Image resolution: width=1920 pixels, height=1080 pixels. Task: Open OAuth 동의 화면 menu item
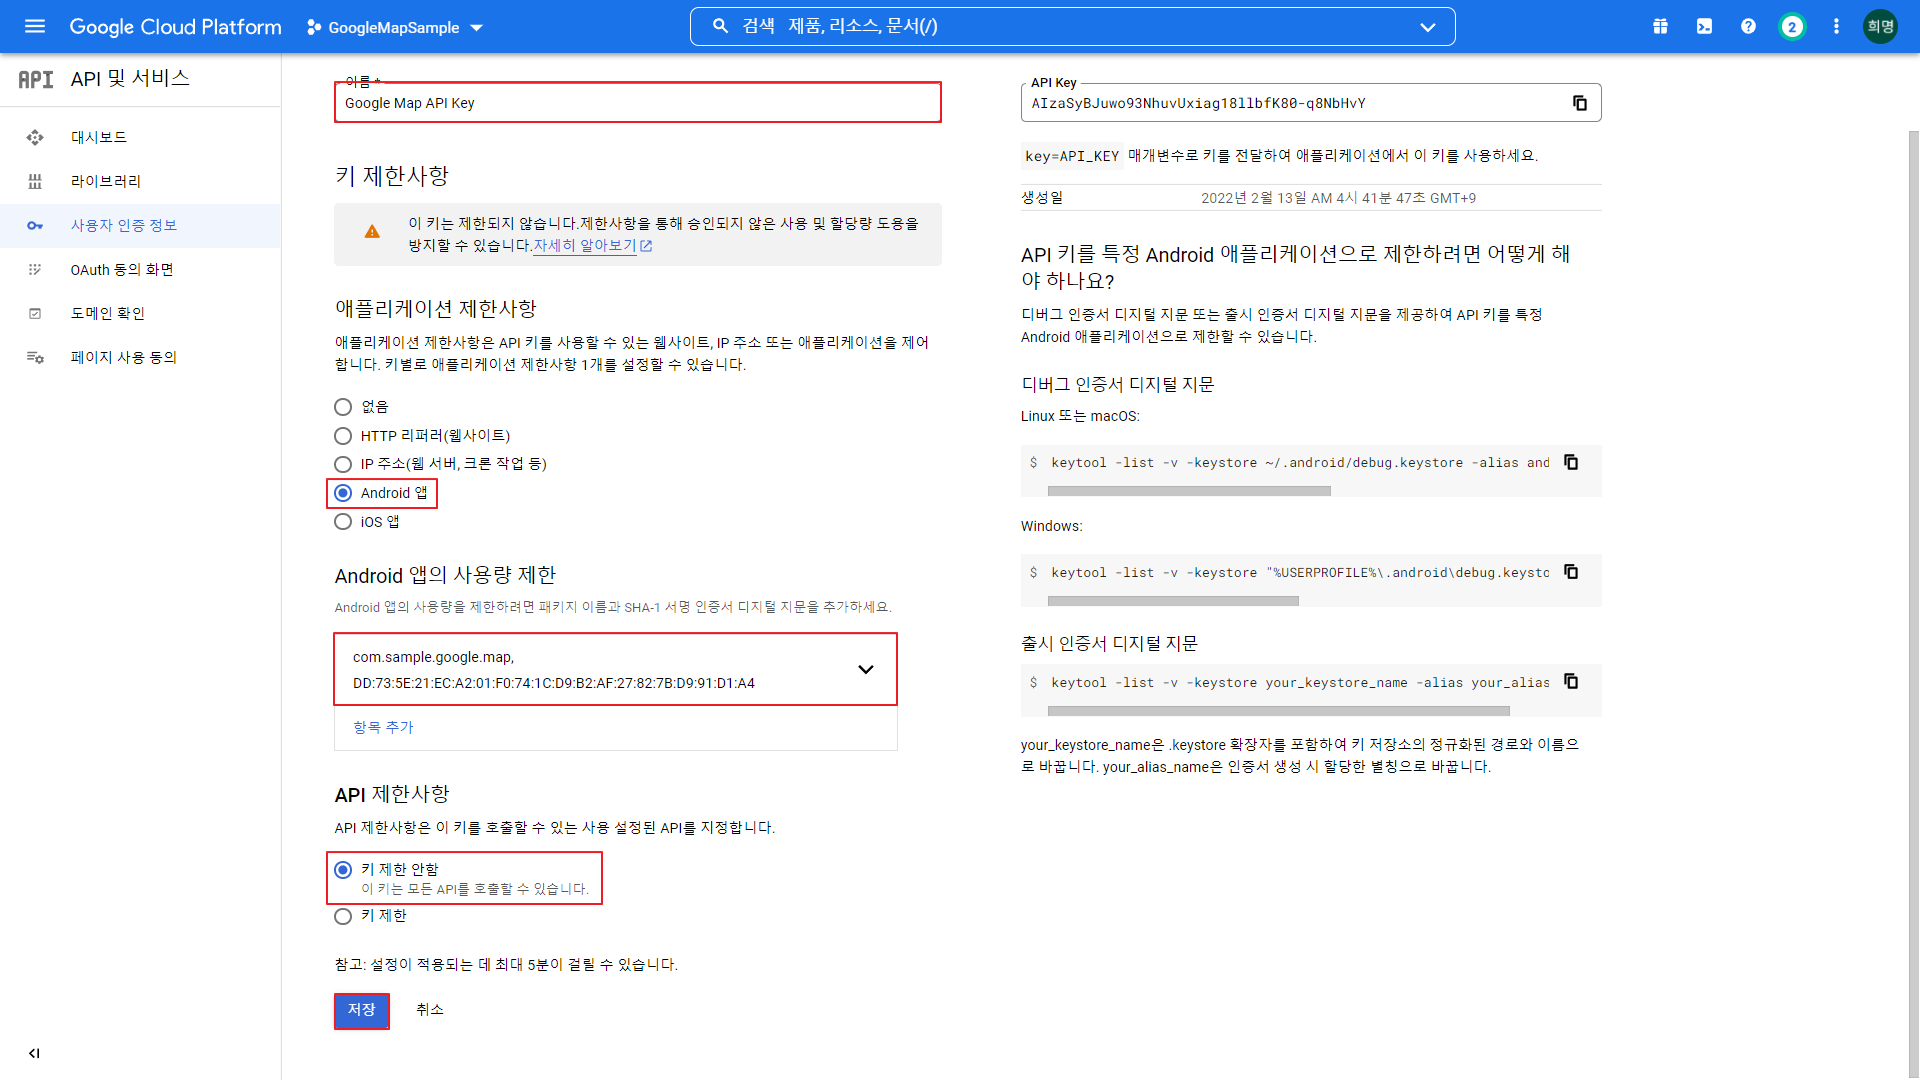tap(122, 270)
